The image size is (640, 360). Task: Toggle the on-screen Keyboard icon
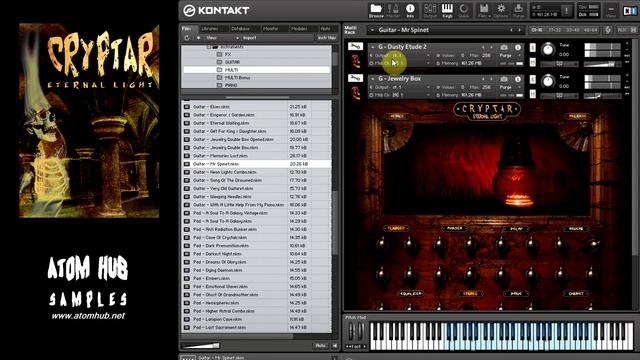[x=447, y=10]
